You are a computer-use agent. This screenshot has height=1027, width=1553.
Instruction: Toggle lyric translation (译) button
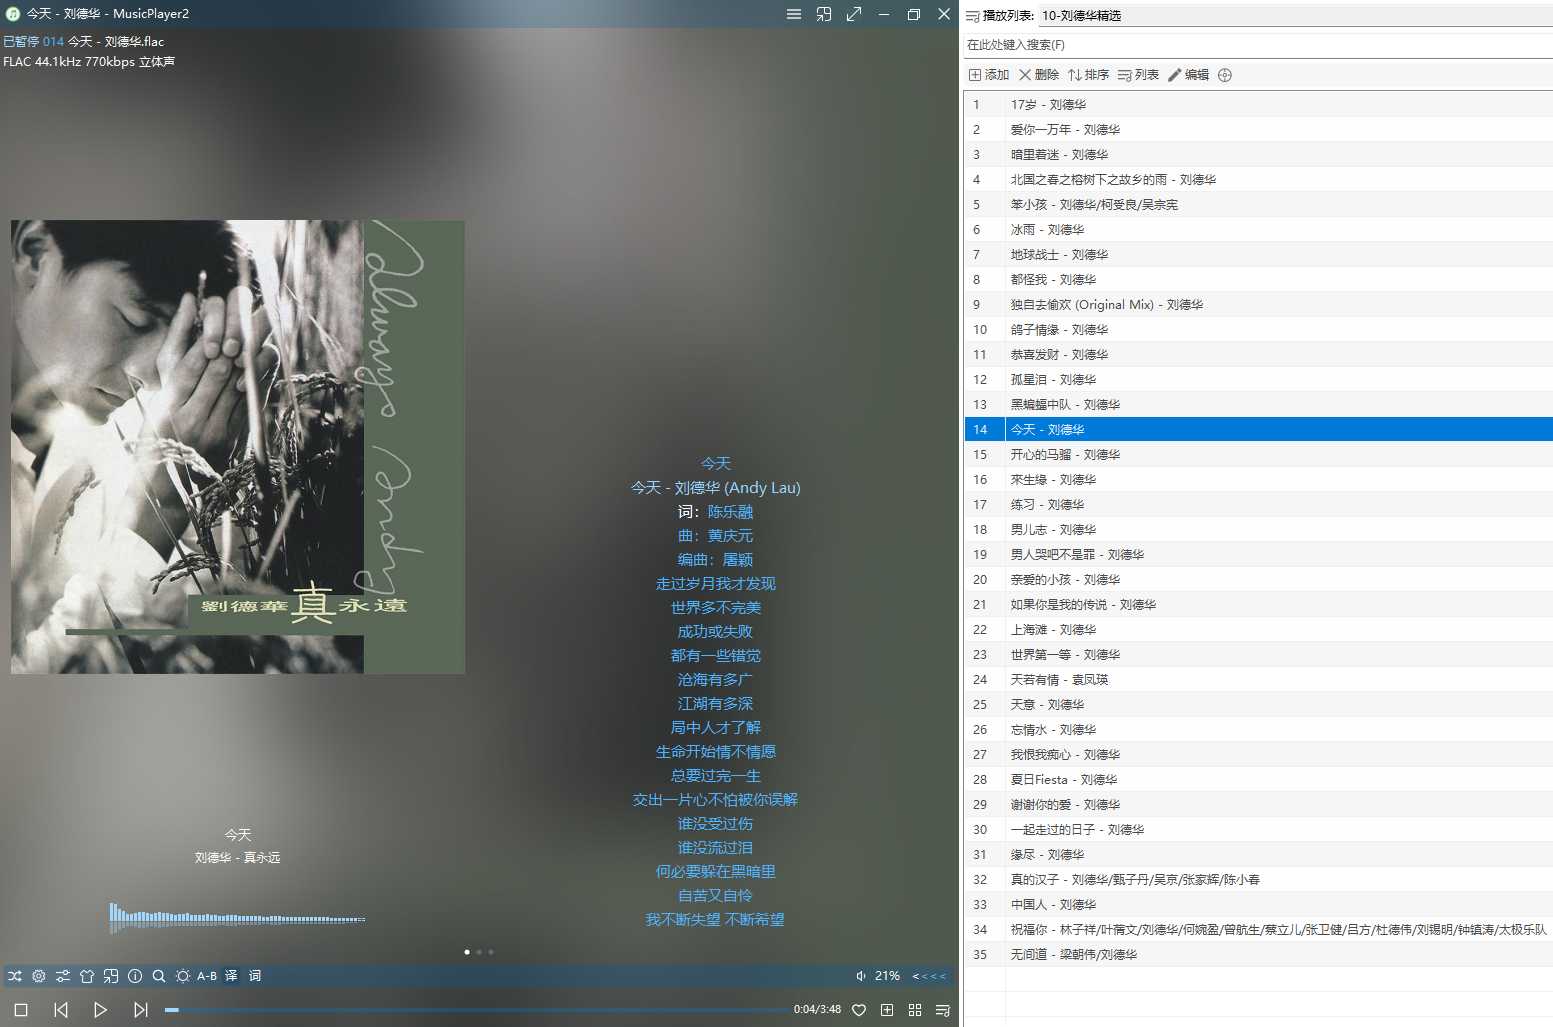pyautogui.click(x=231, y=976)
